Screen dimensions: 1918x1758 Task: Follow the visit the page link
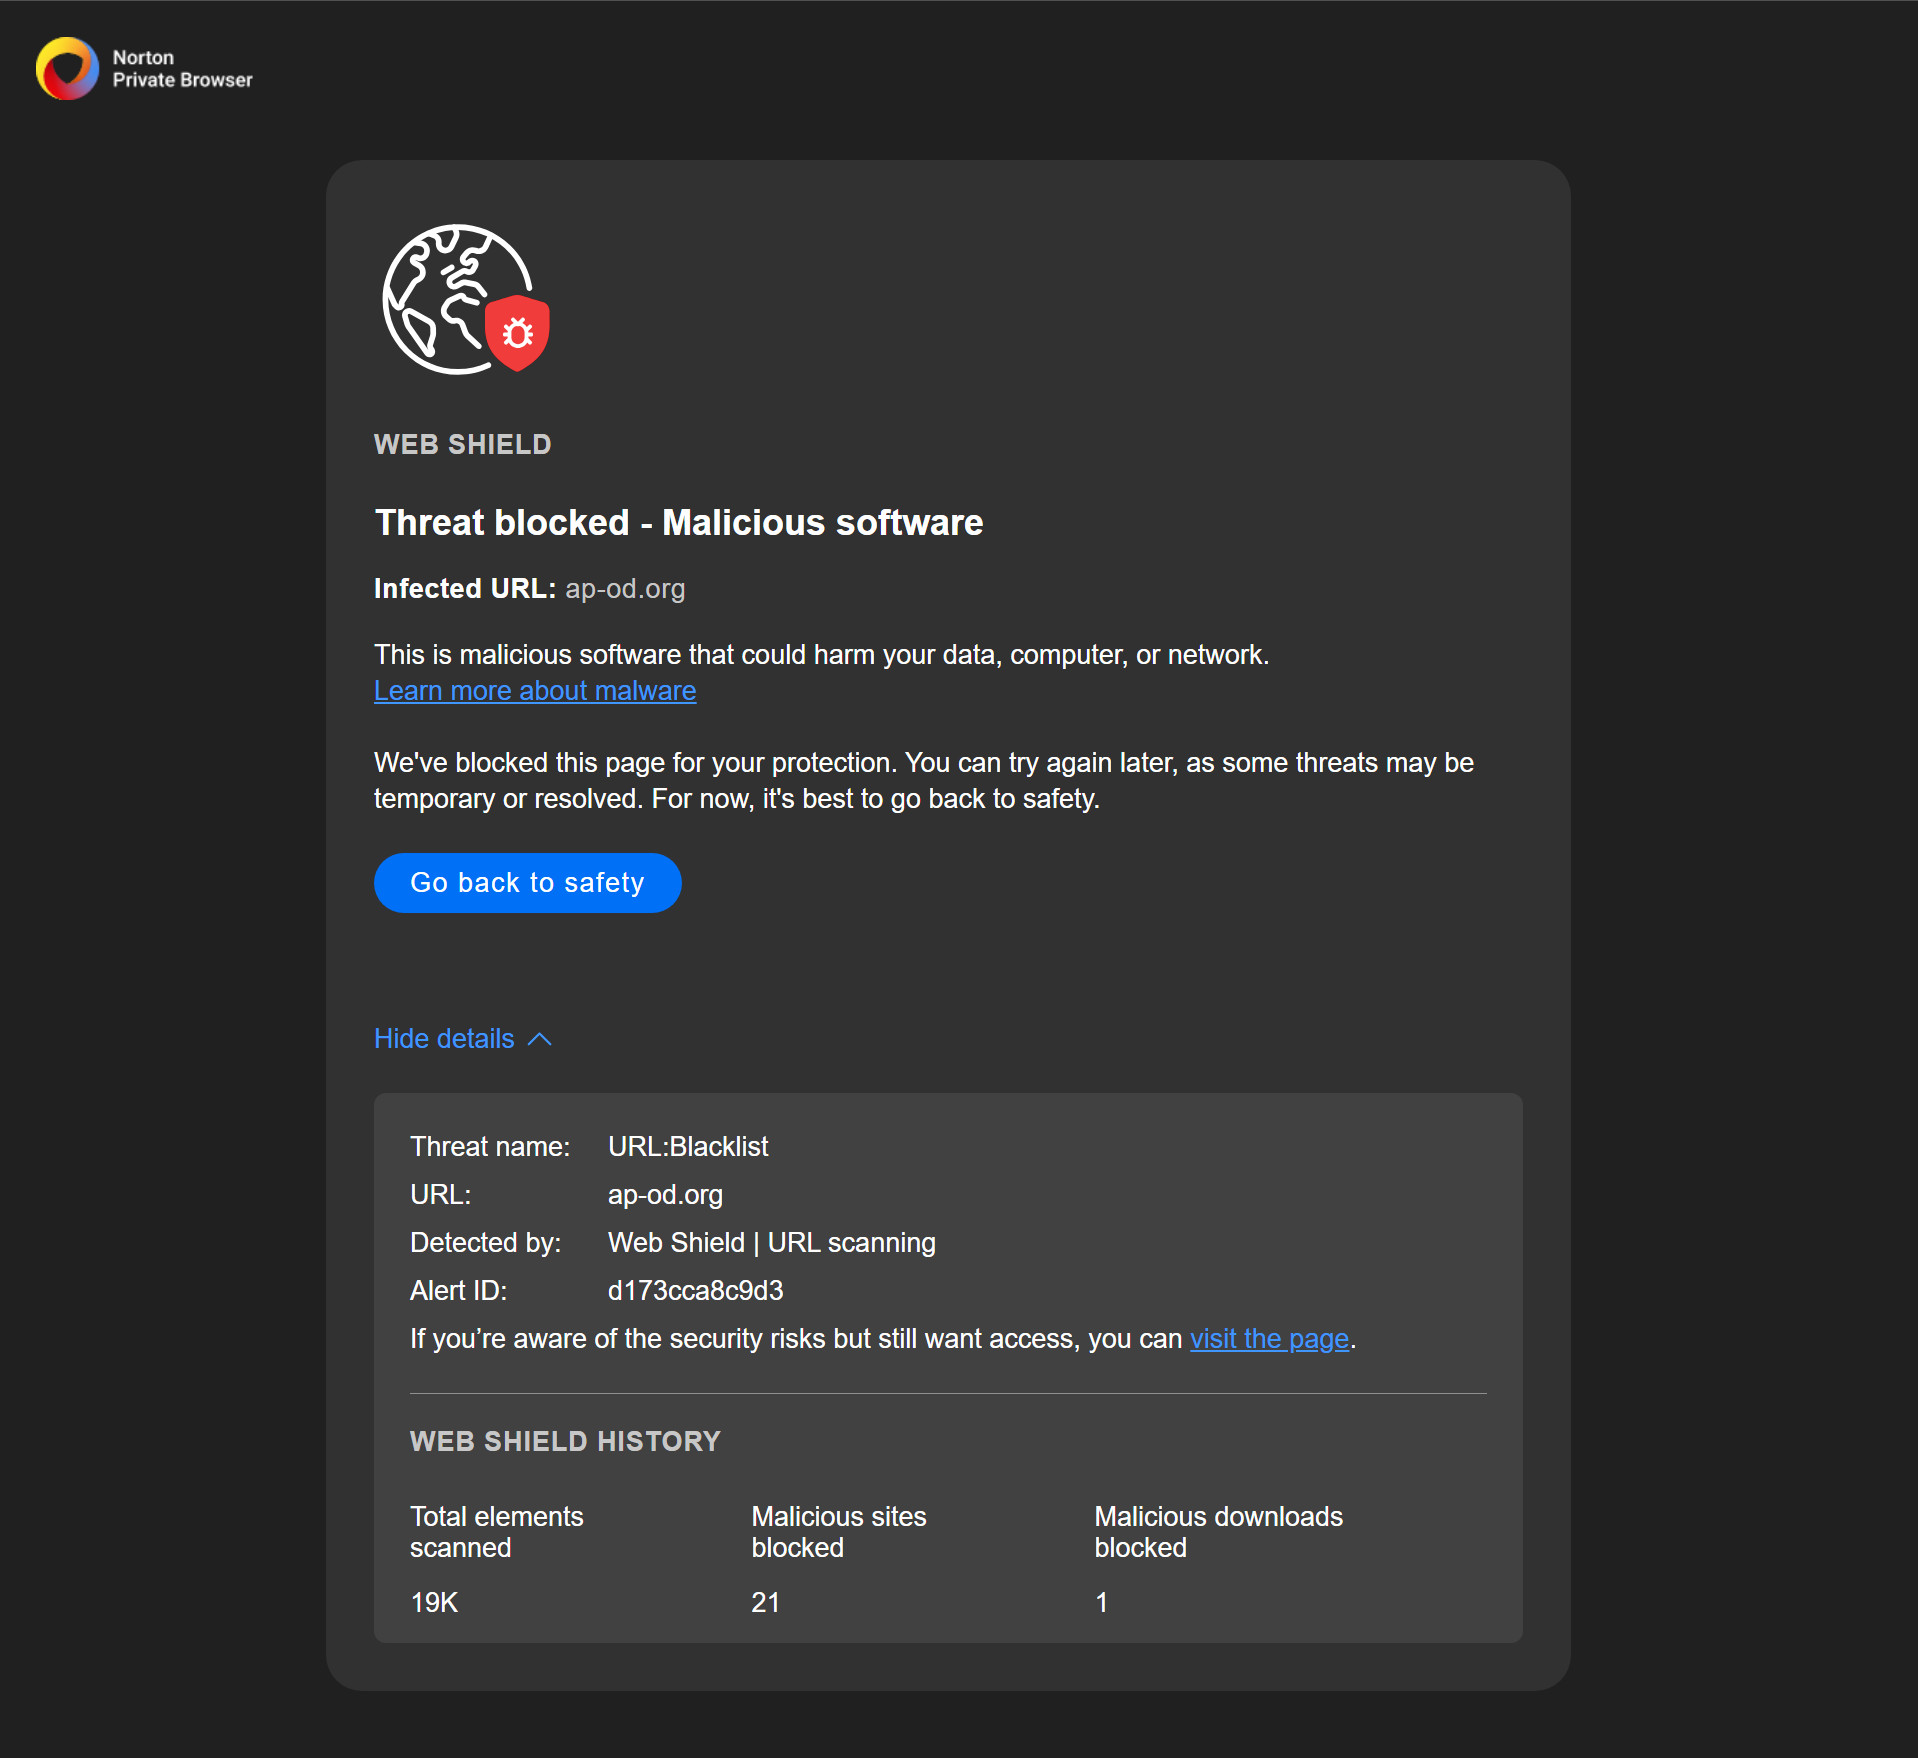pyautogui.click(x=1268, y=1339)
